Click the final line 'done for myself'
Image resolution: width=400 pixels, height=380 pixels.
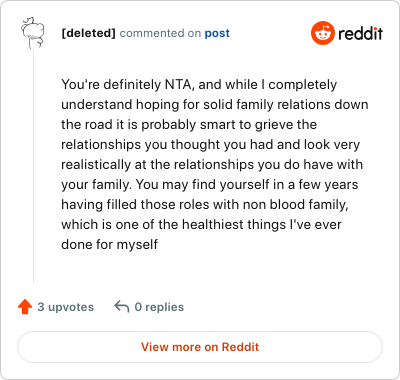[x=109, y=245]
